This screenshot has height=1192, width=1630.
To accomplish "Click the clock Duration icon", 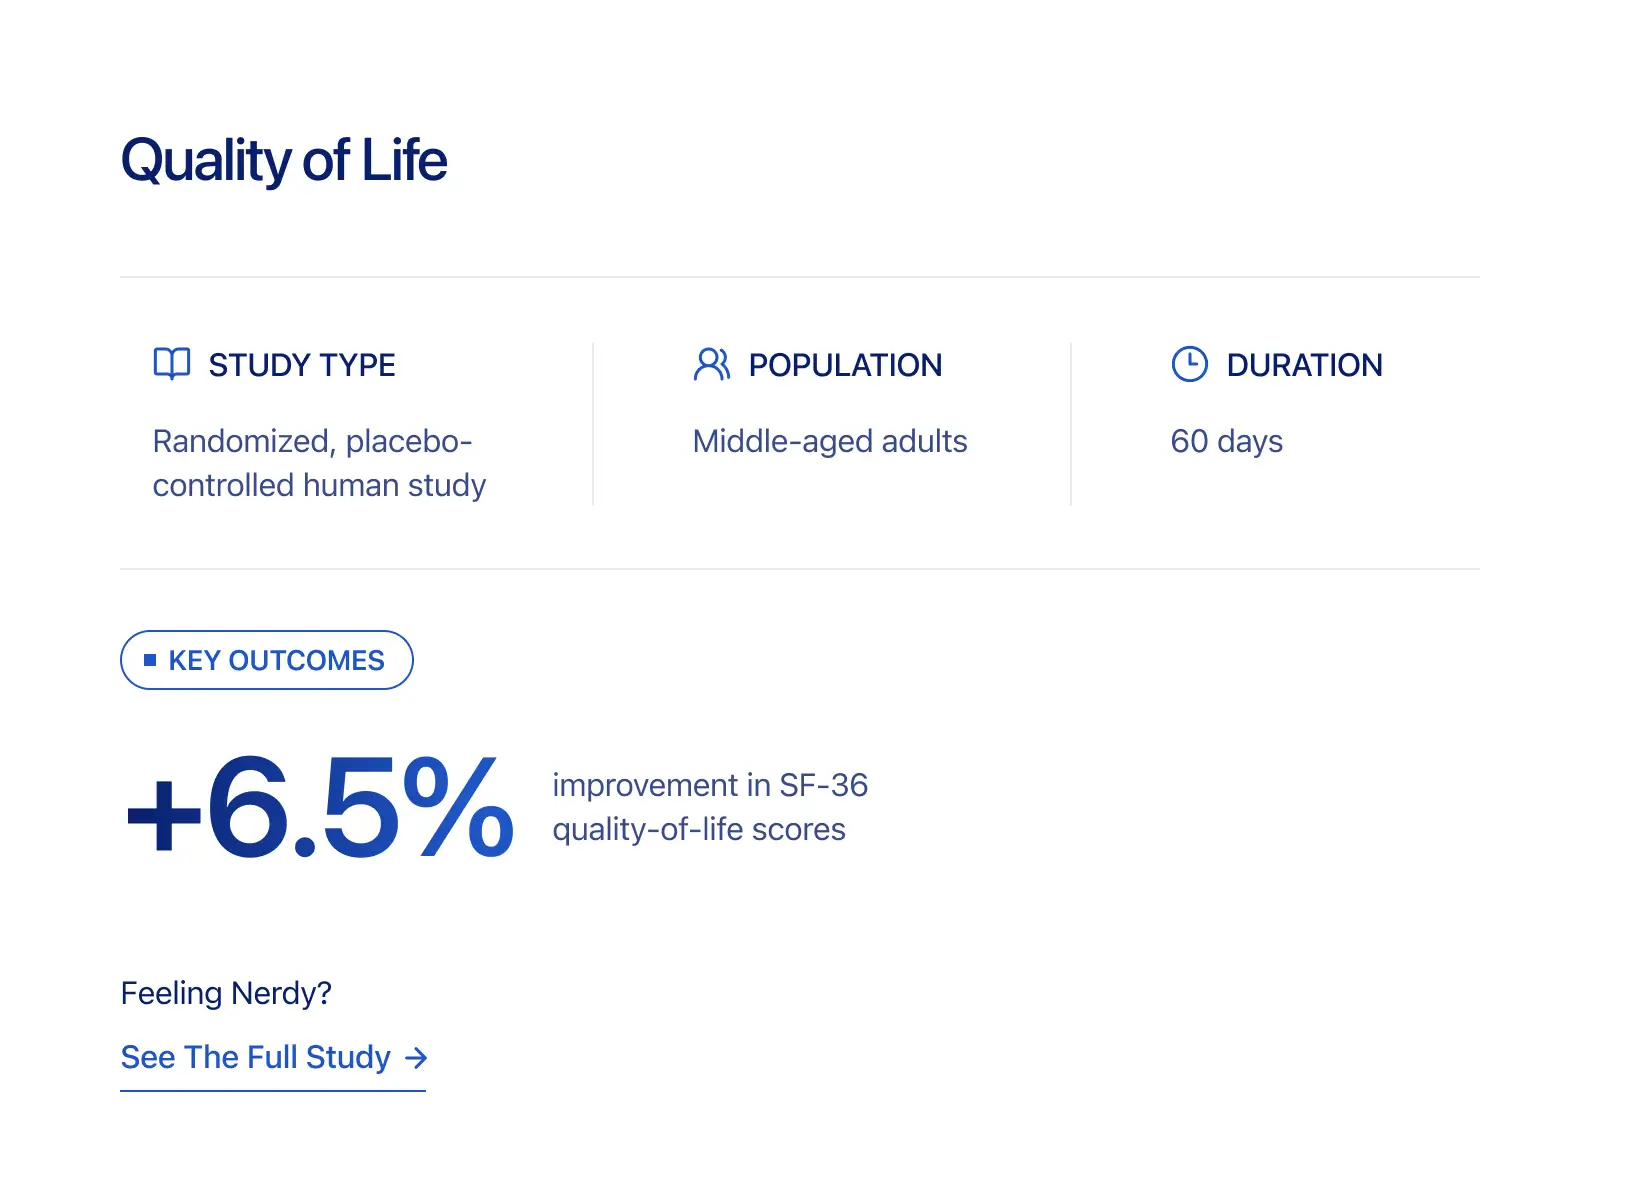I will 1189,364.
